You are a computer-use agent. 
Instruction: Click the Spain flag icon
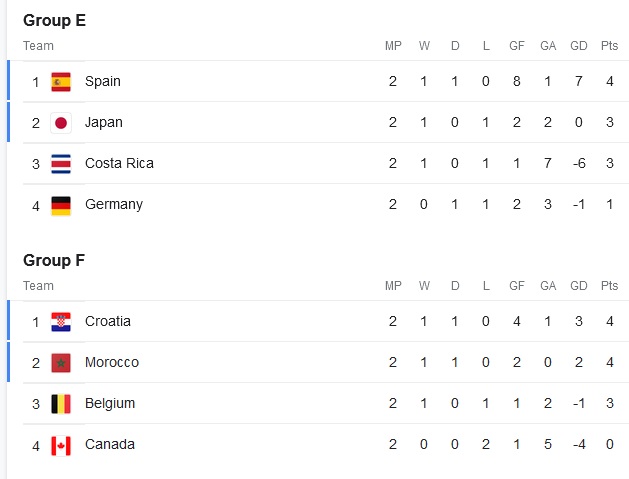[x=61, y=81]
